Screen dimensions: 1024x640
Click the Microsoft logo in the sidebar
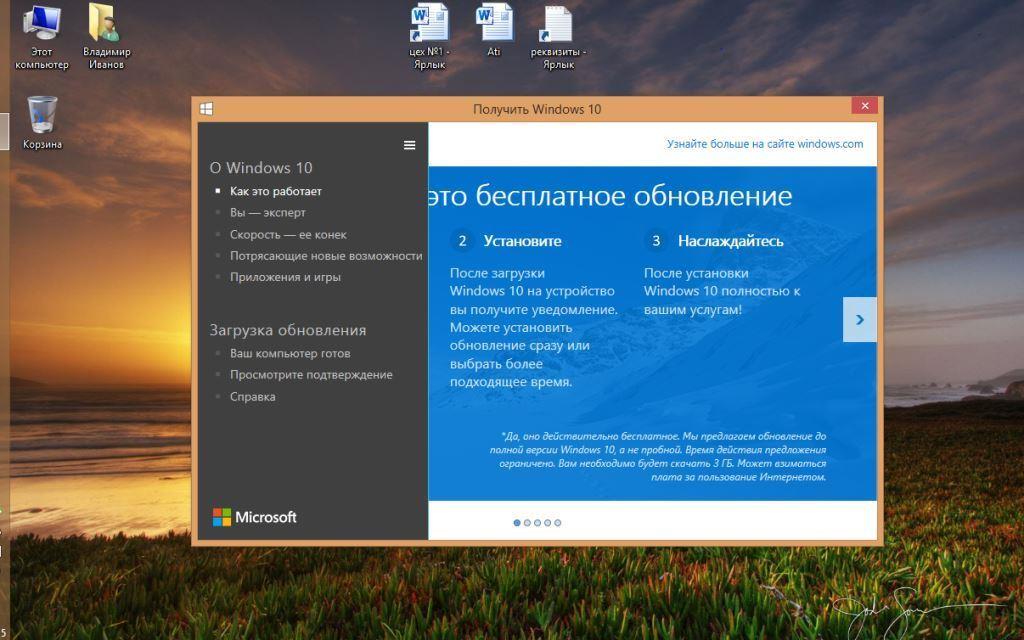(255, 517)
